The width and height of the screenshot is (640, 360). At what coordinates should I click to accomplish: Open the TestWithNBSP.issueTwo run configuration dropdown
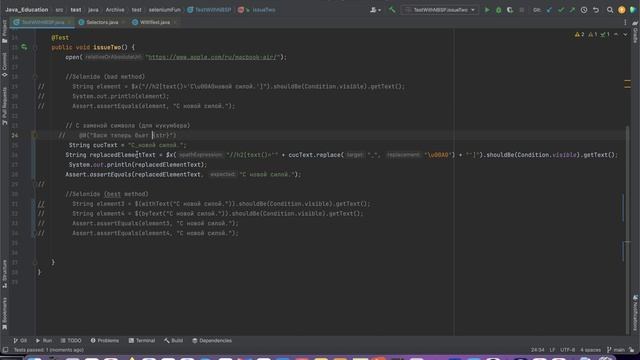440,10
